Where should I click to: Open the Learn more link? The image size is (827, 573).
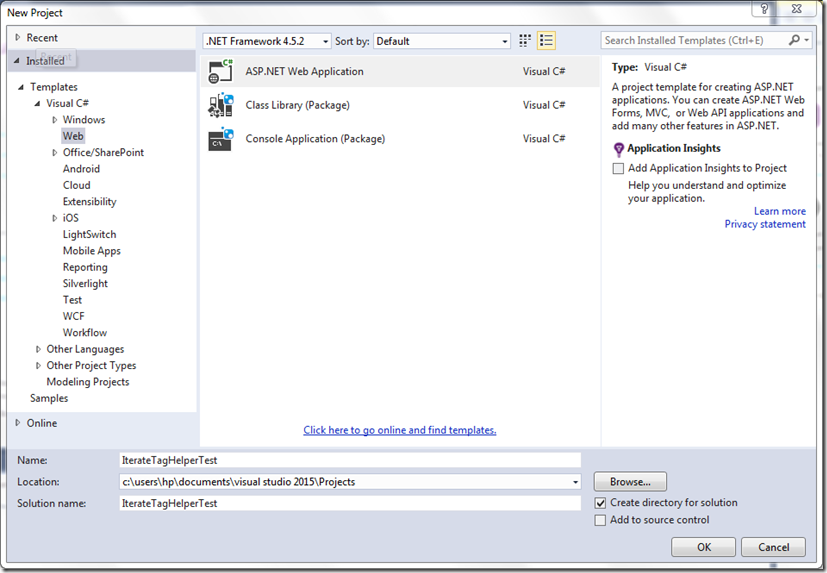point(780,211)
